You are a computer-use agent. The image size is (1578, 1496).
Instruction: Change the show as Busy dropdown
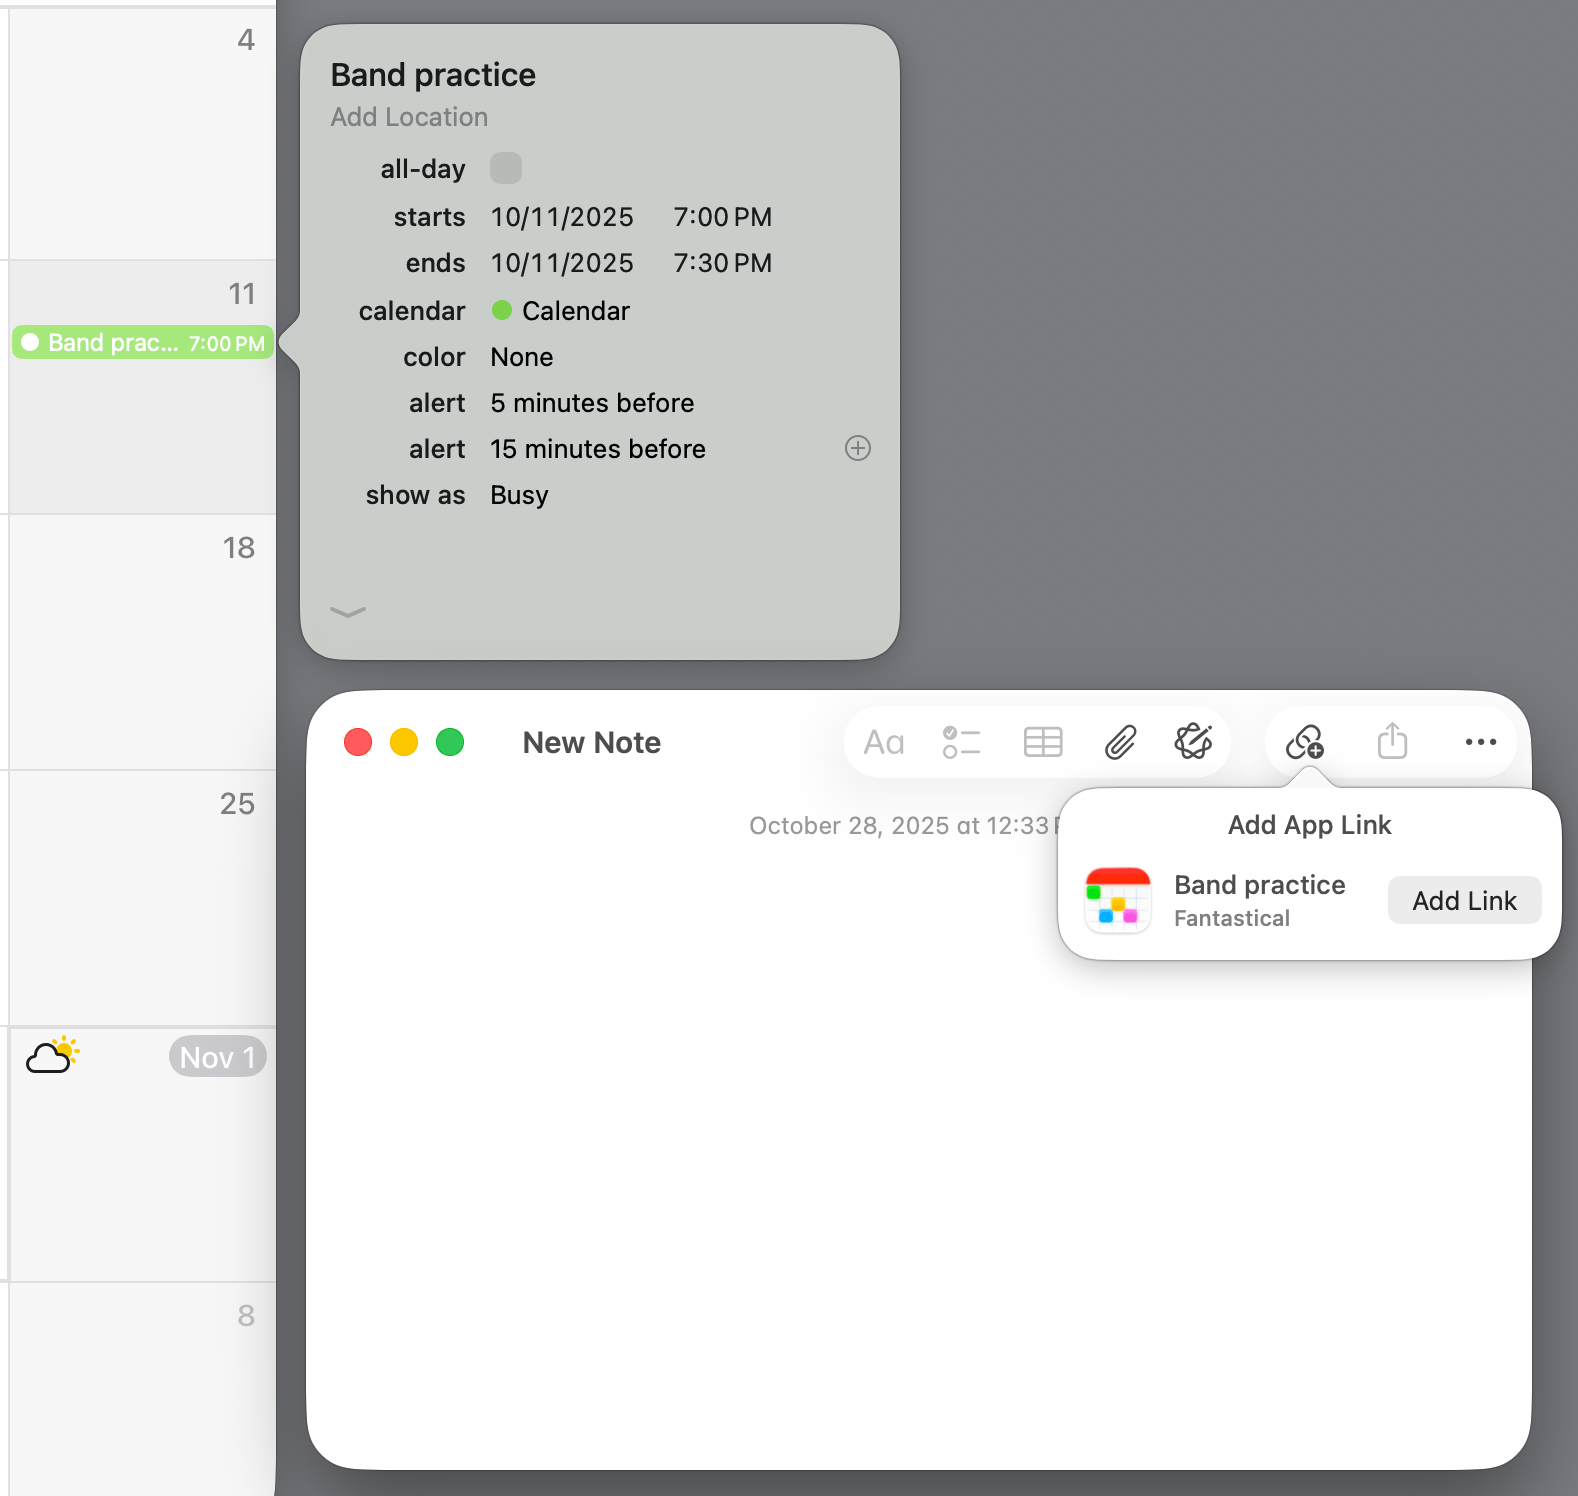coord(519,495)
